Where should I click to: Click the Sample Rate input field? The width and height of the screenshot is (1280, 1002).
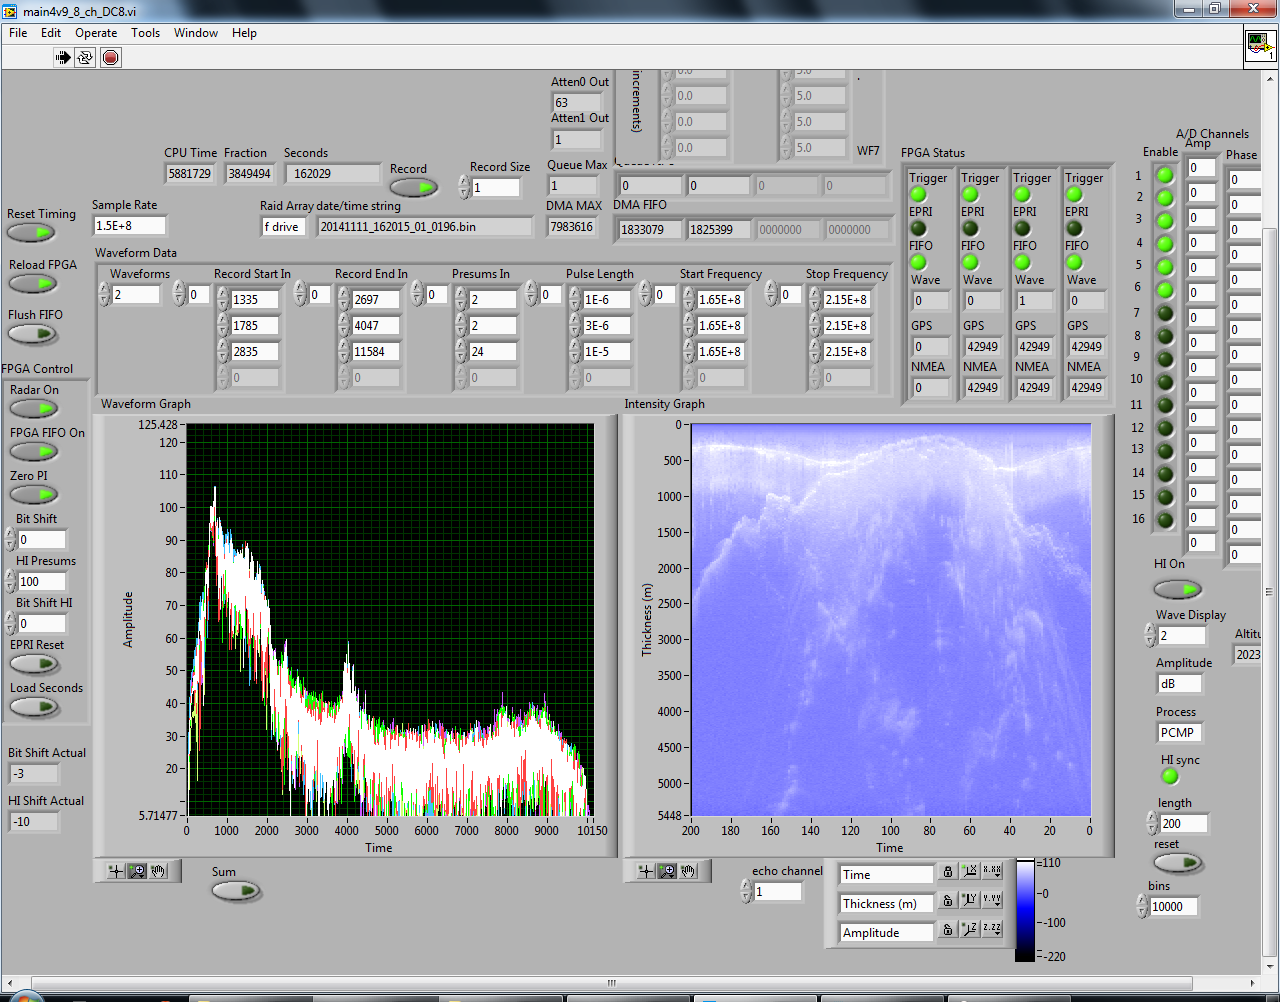pos(129,226)
